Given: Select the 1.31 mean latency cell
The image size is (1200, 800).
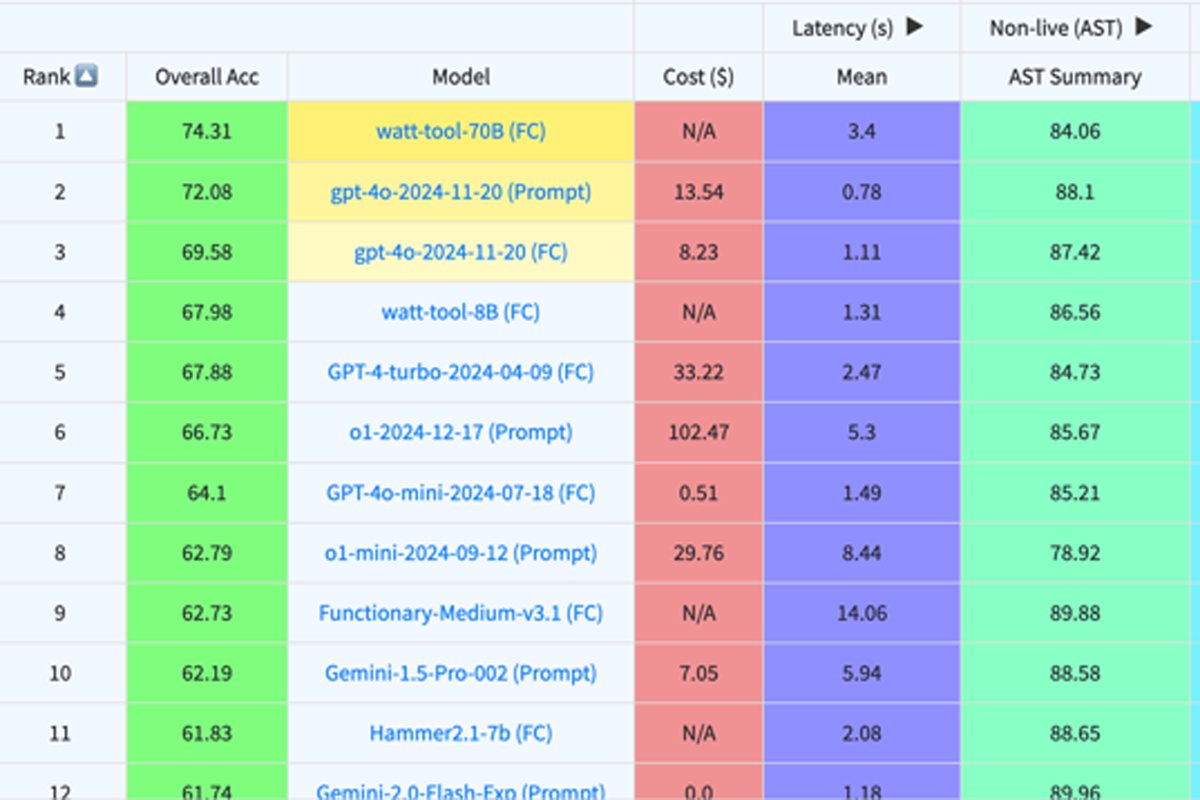Looking at the screenshot, I should pyautogui.click(x=862, y=312).
